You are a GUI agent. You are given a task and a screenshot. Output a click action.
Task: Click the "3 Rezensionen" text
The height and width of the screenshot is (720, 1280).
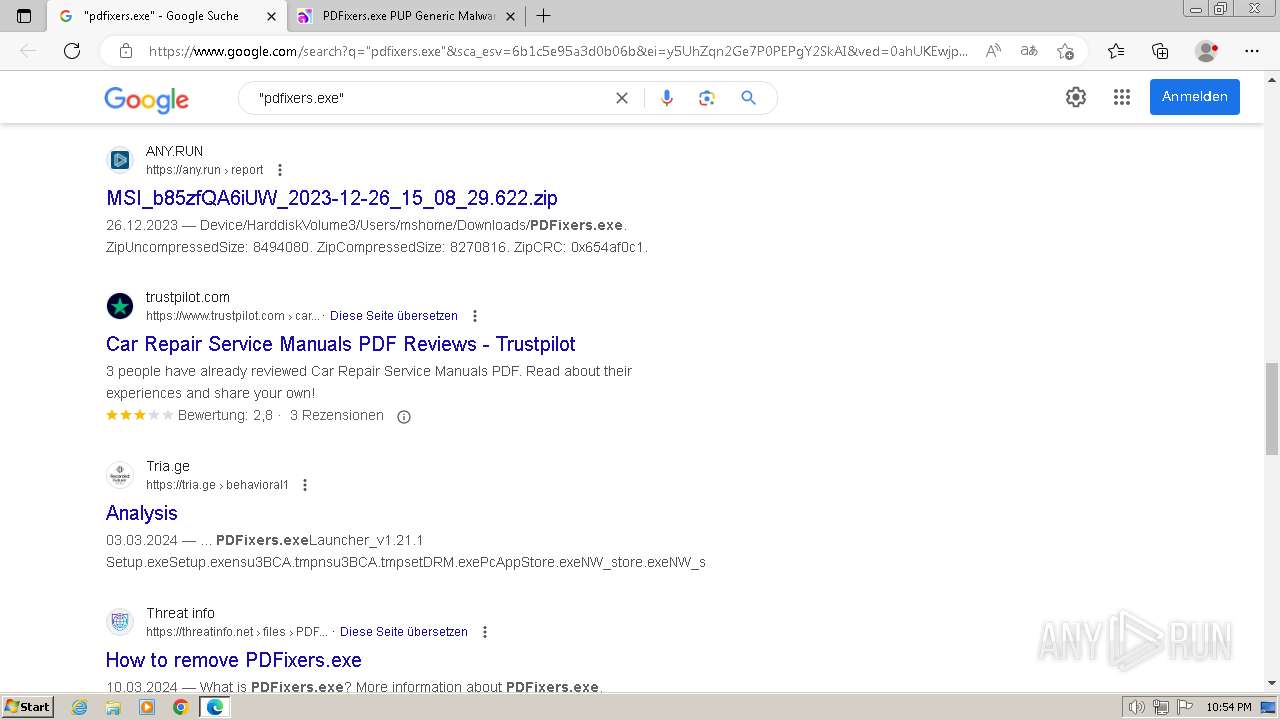click(x=337, y=415)
